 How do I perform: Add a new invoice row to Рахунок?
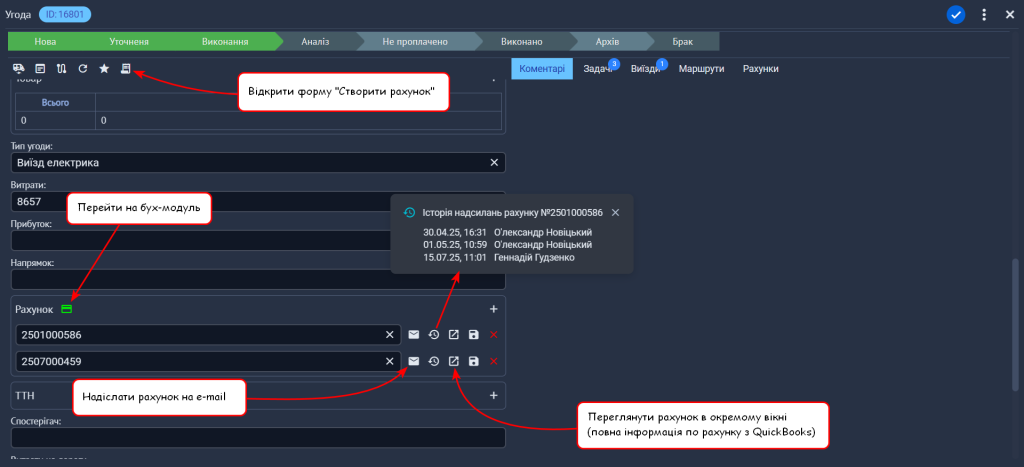pyautogui.click(x=494, y=308)
